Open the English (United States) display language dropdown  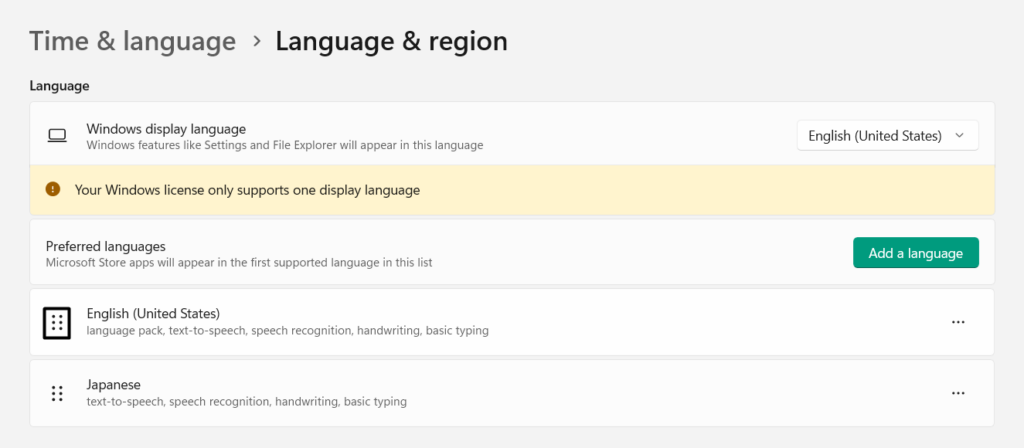tap(875, 136)
